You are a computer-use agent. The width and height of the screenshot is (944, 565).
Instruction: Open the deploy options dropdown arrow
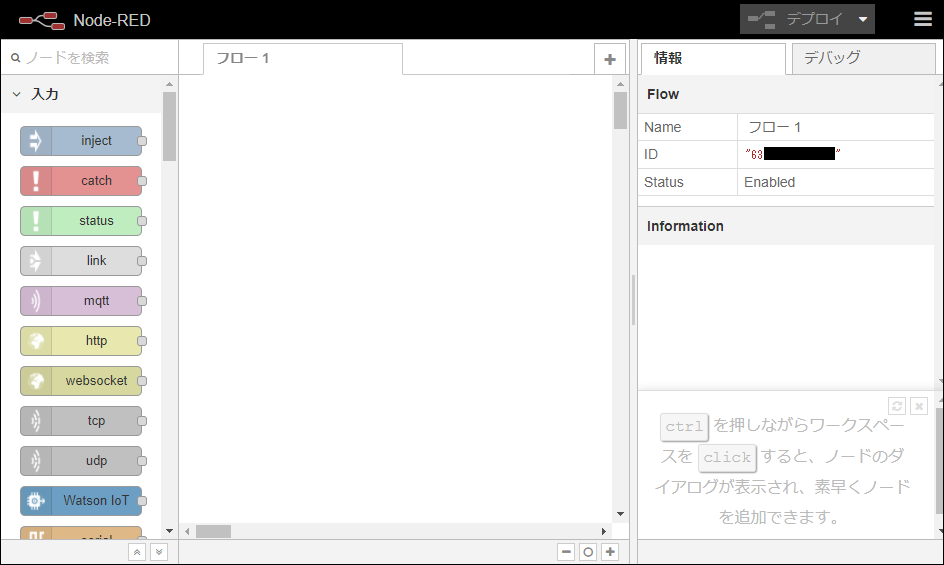click(863, 19)
